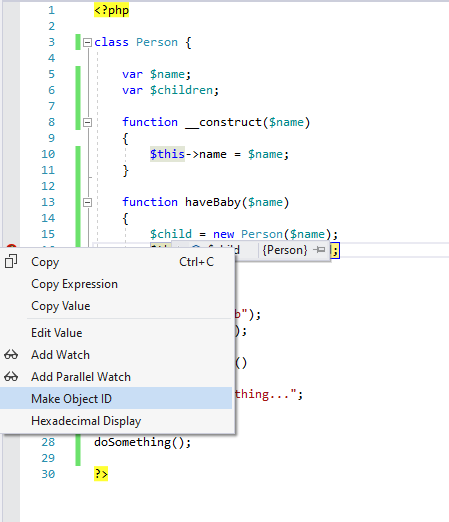449x522 pixels.
Task: Choose Edit Value in context menu
Action: tap(116, 333)
